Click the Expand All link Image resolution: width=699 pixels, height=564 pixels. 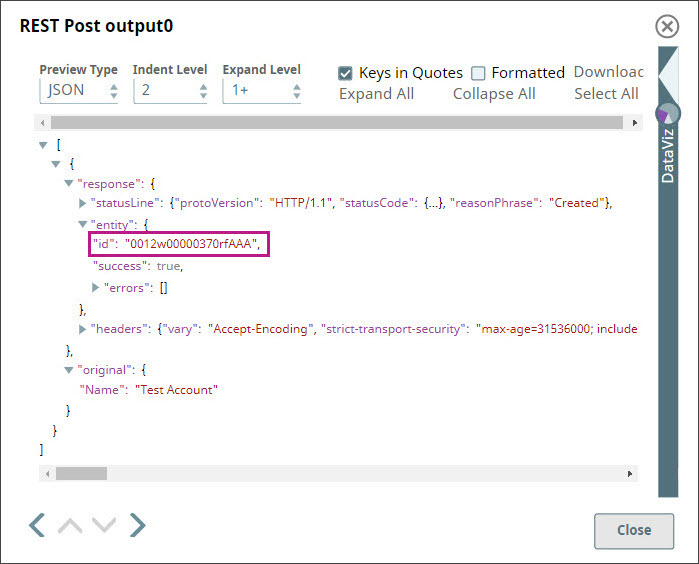[376, 94]
